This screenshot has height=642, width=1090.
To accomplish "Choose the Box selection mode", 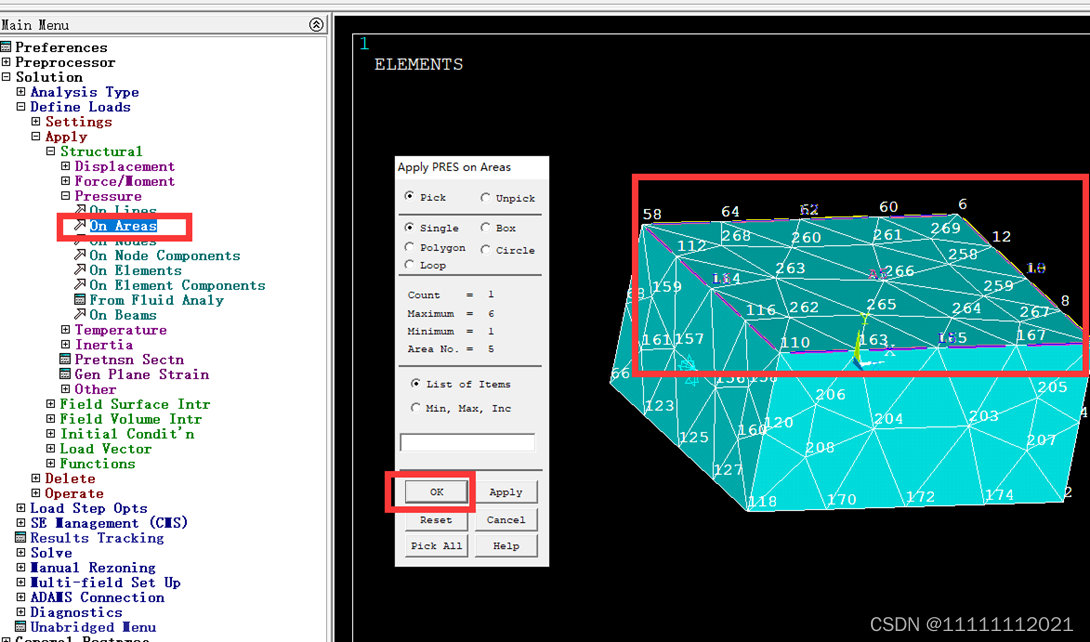I will pos(486,228).
